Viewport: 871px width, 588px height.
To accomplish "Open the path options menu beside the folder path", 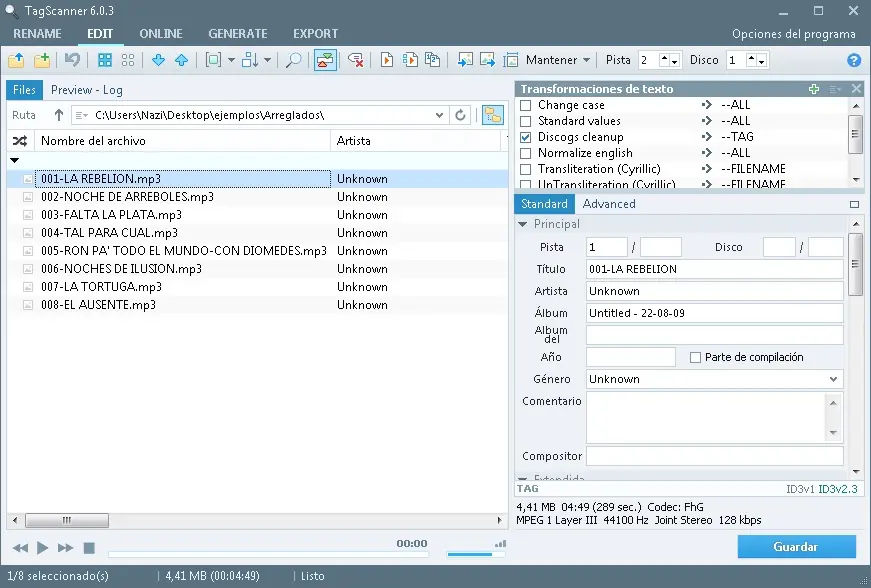I will coord(82,115).
